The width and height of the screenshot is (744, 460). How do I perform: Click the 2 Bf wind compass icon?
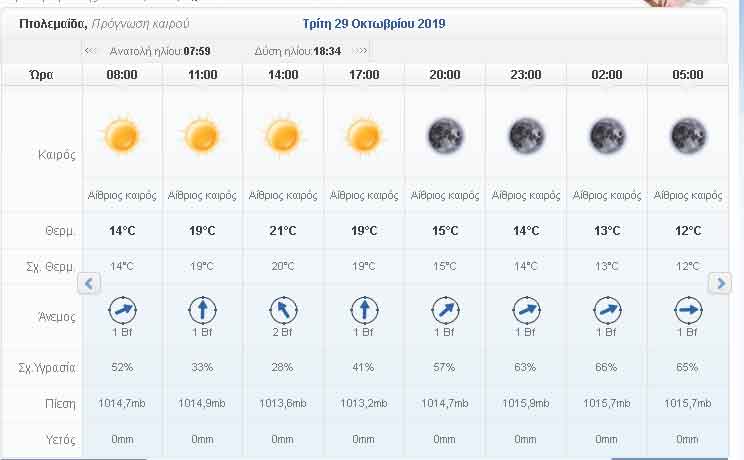283,310
